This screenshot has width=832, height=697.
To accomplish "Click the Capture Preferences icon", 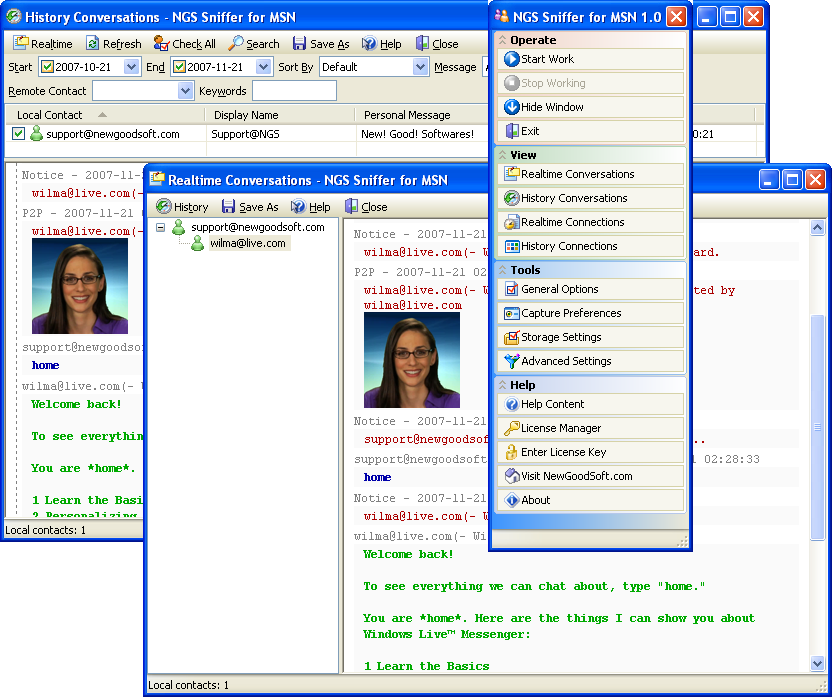I will (512, 313).
